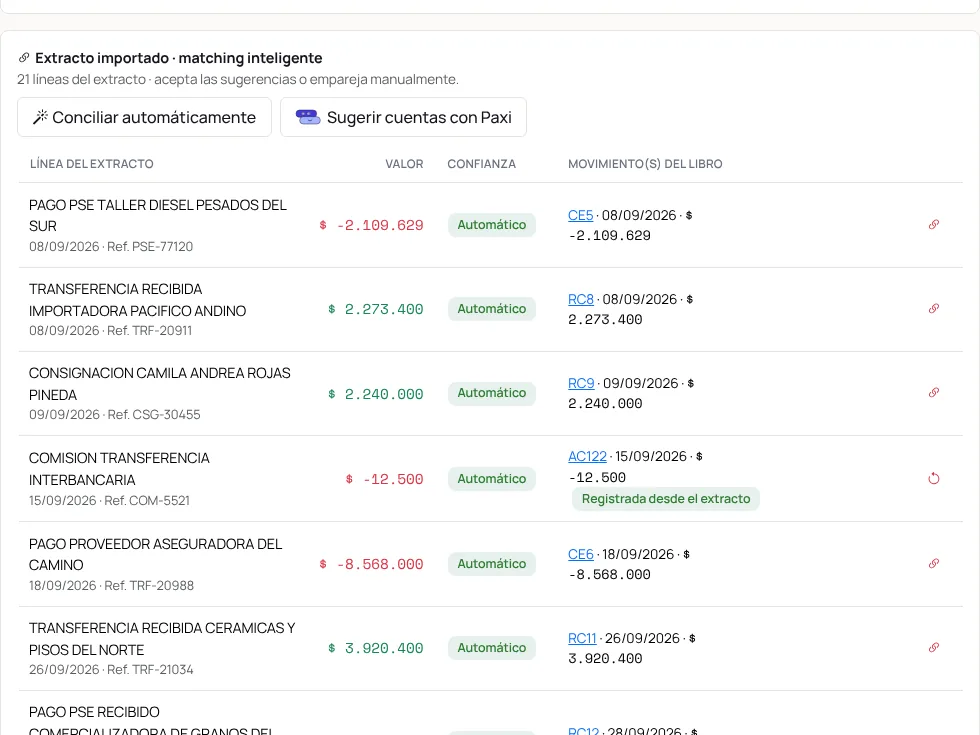This screenshot has width=980, height=735.
Task: Click the Automático badge for PSE-77120
Action: click(492, 224)
